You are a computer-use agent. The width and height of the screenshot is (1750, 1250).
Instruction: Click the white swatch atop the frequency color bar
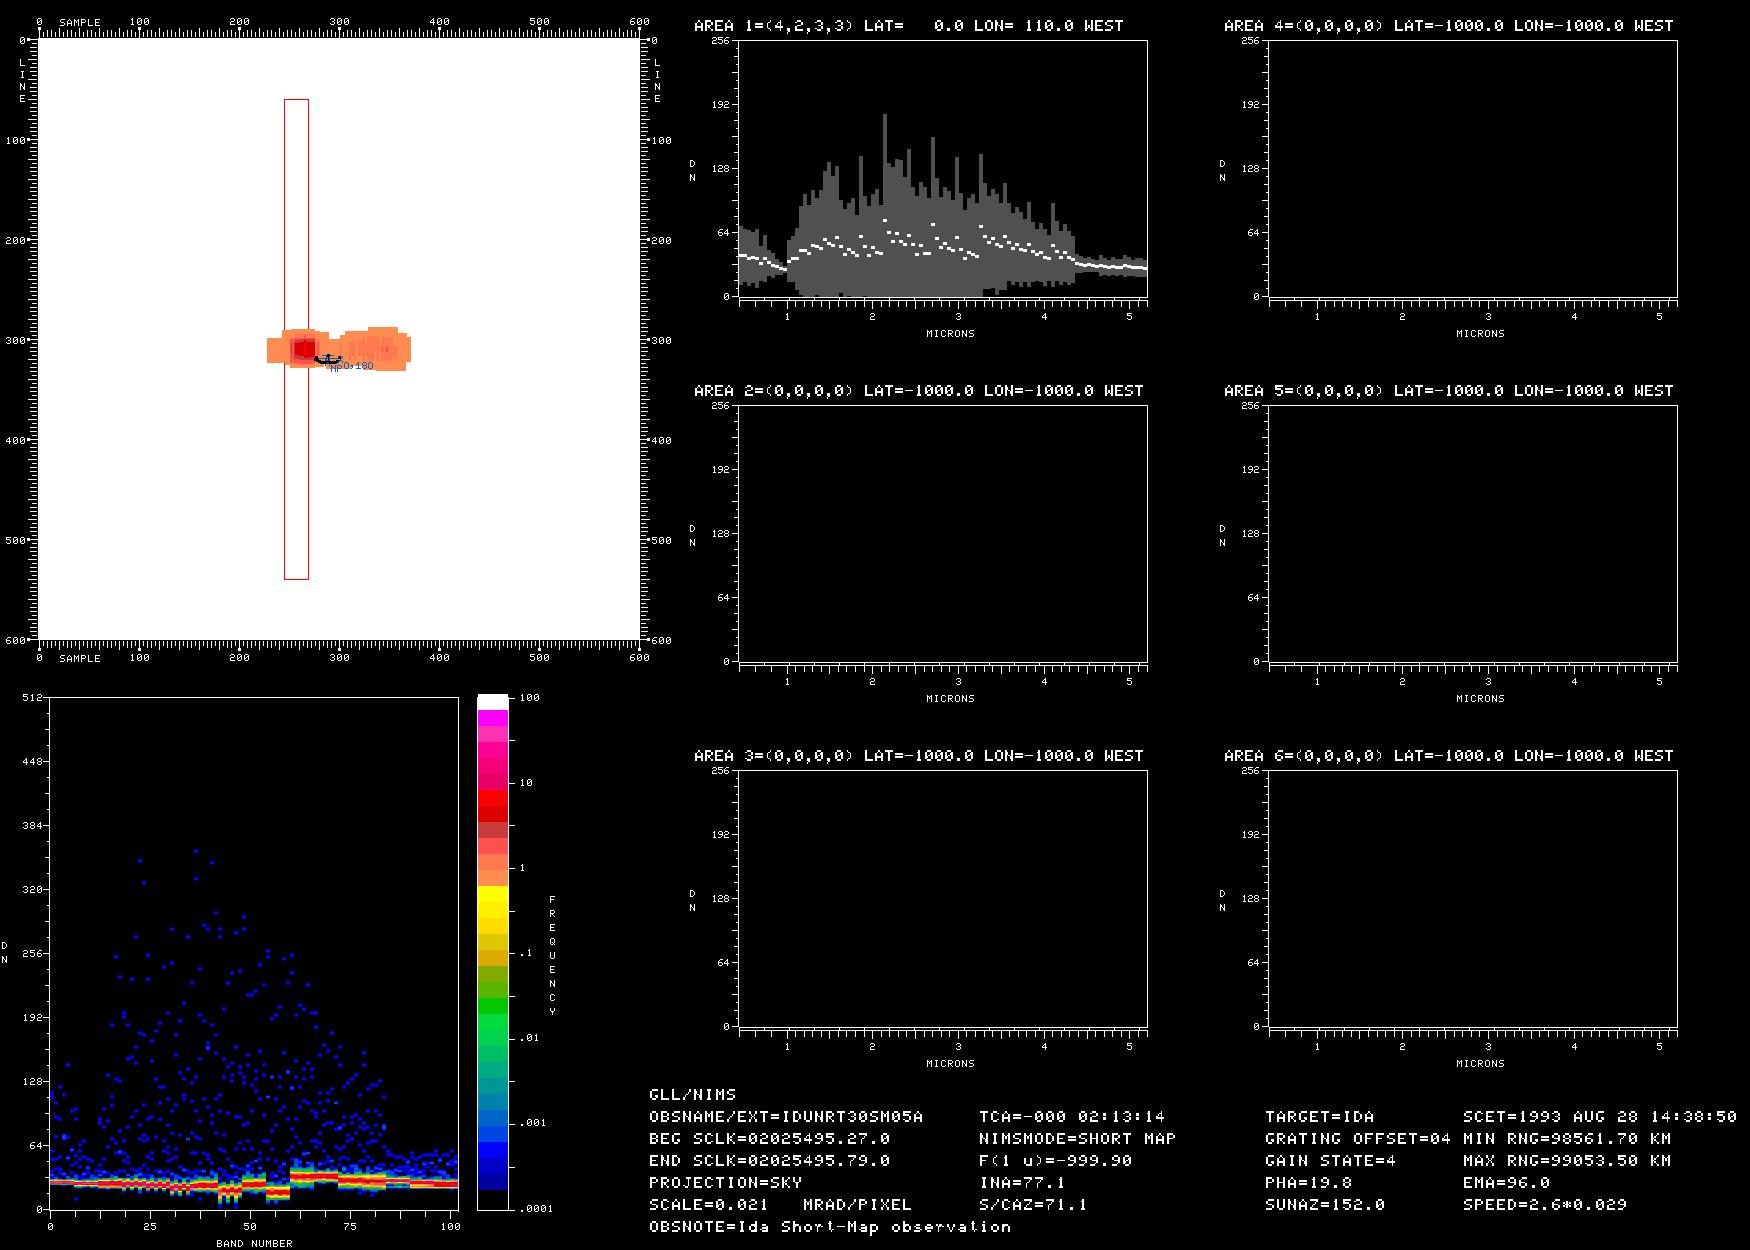492,702
